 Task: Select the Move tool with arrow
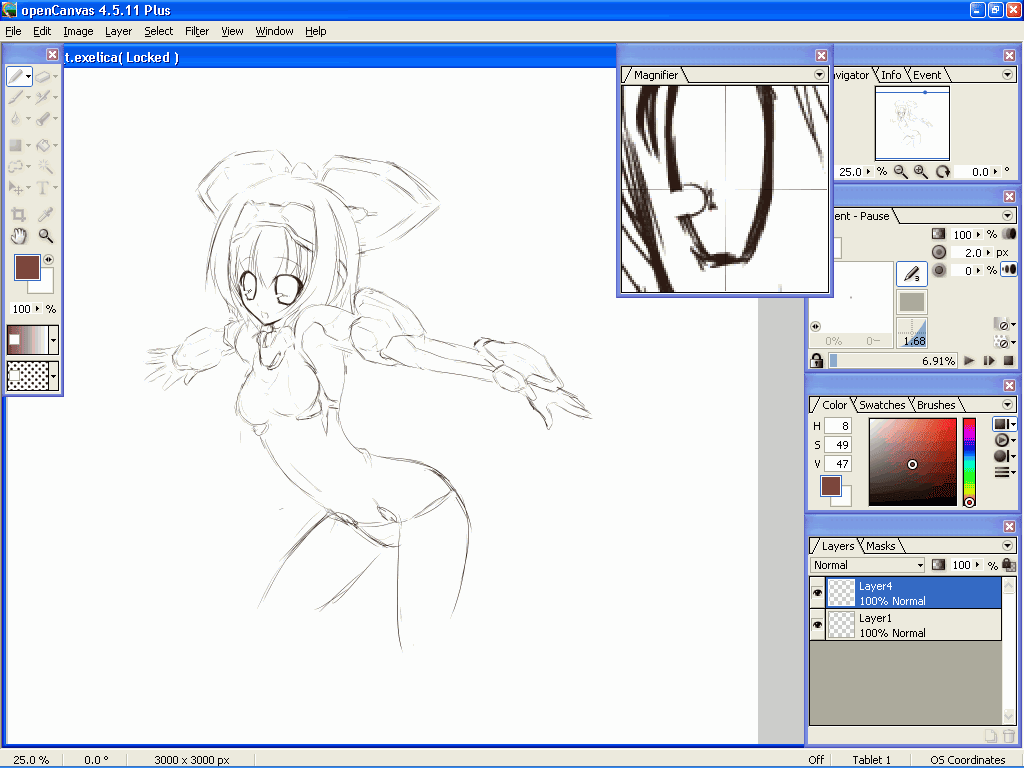point(15,188)
